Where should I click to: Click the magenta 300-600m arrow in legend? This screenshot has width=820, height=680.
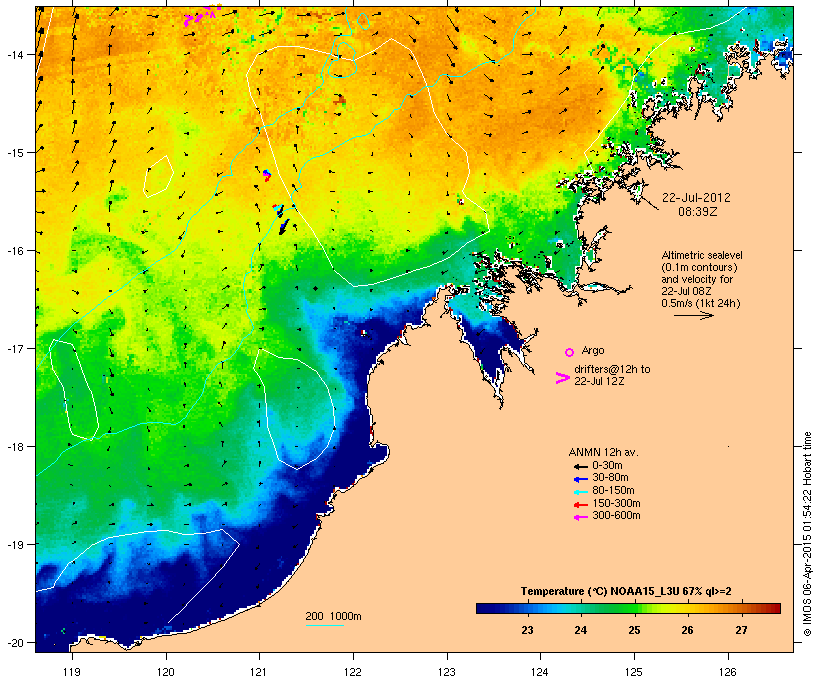click(x=580, y=517)
